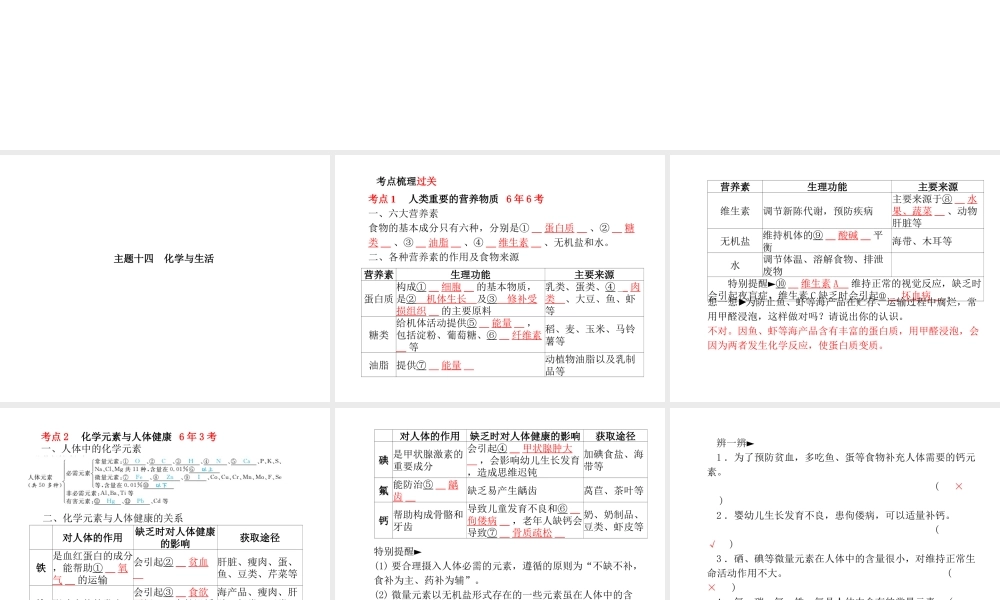
Task: Click the '人体元素' element classification diagram
Action: [155, 481]
